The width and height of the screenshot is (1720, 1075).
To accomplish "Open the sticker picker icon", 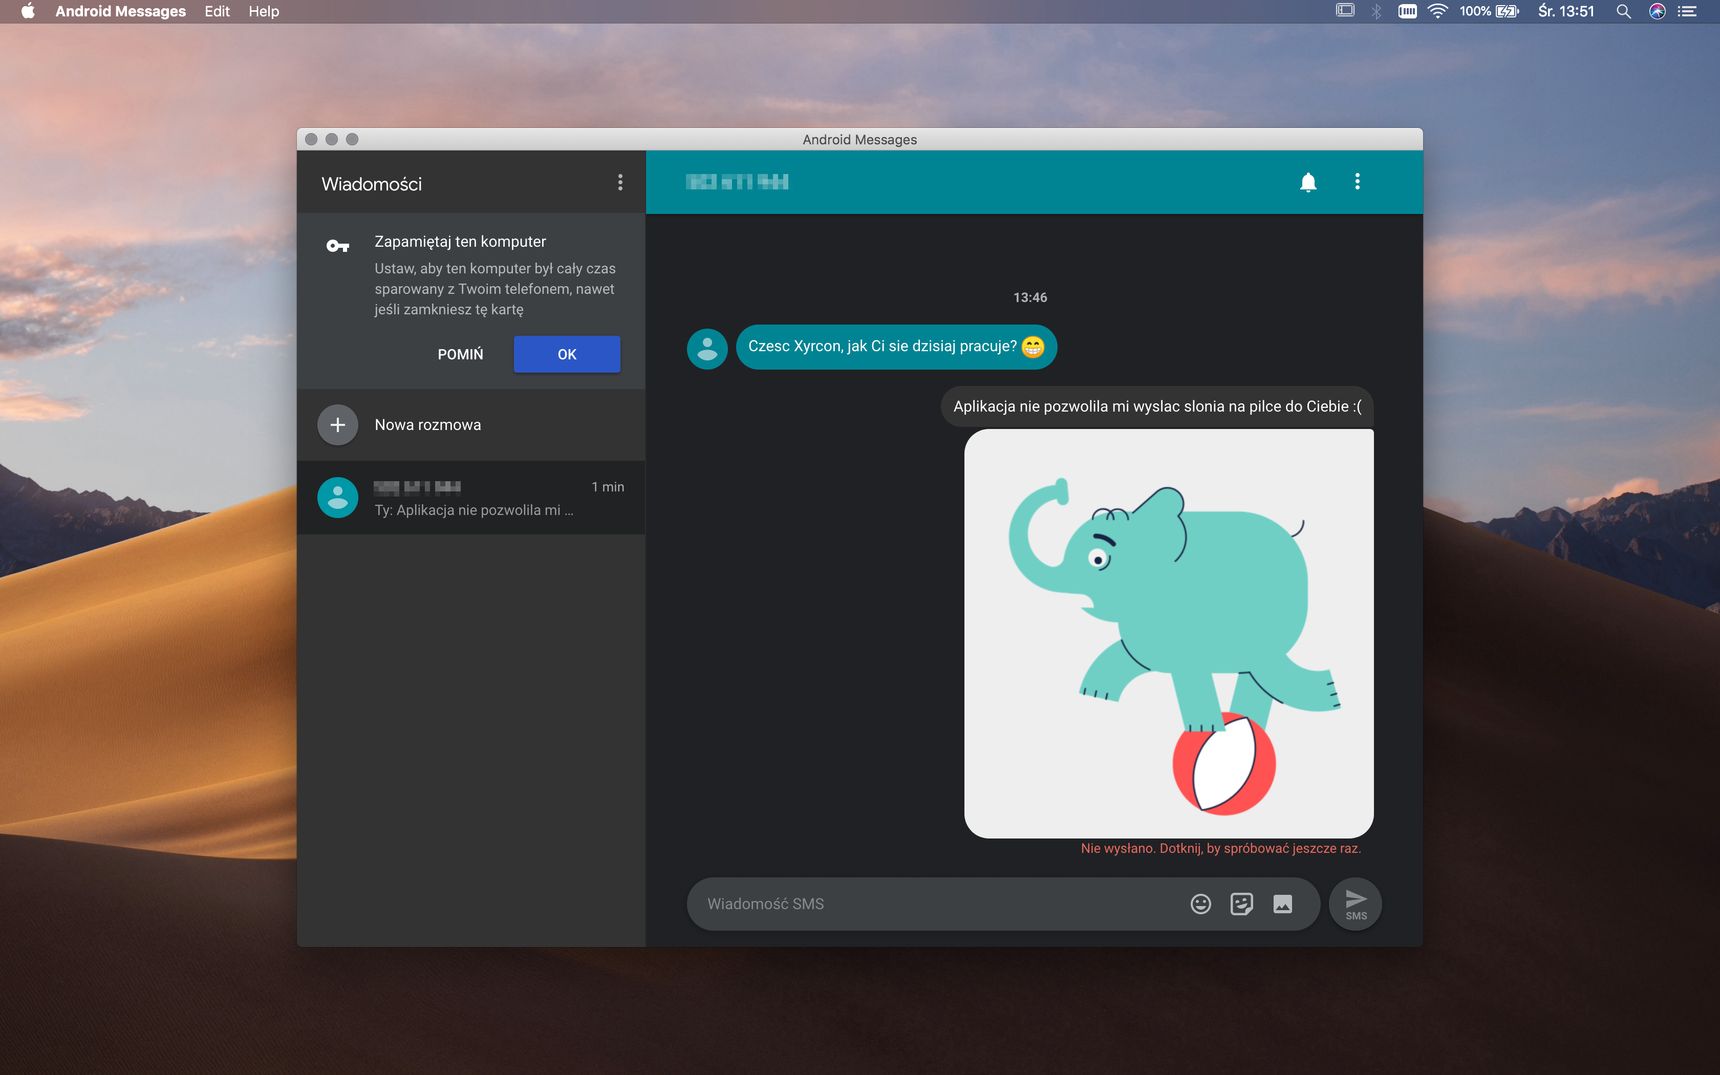I will click(x=1242, y=904).
